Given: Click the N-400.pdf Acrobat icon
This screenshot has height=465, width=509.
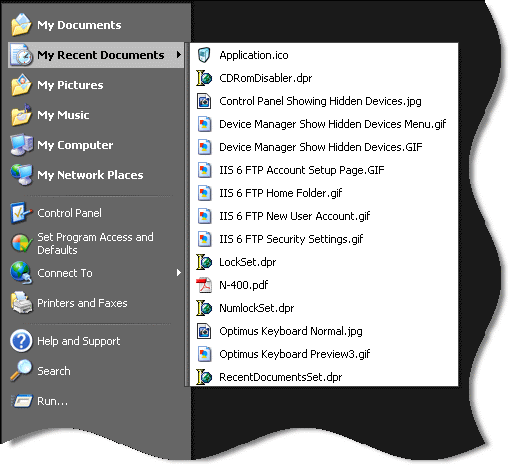Looking at the screenshot, I should pyautogui.click(x=204, y=285).
